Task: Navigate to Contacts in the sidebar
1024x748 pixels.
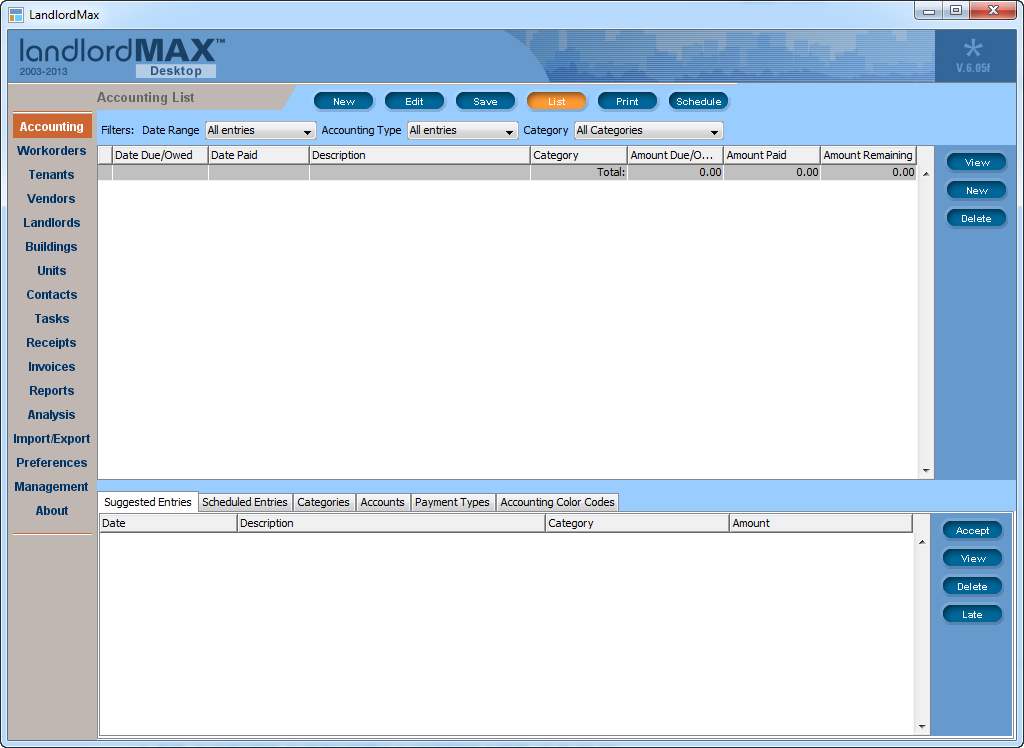Action: pos(52,295)
